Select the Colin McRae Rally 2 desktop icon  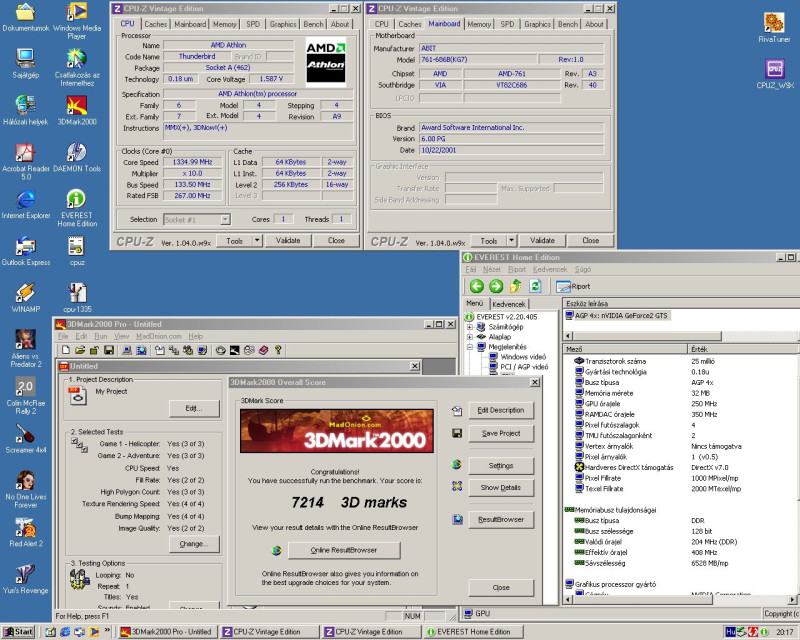tap(26, 396)
